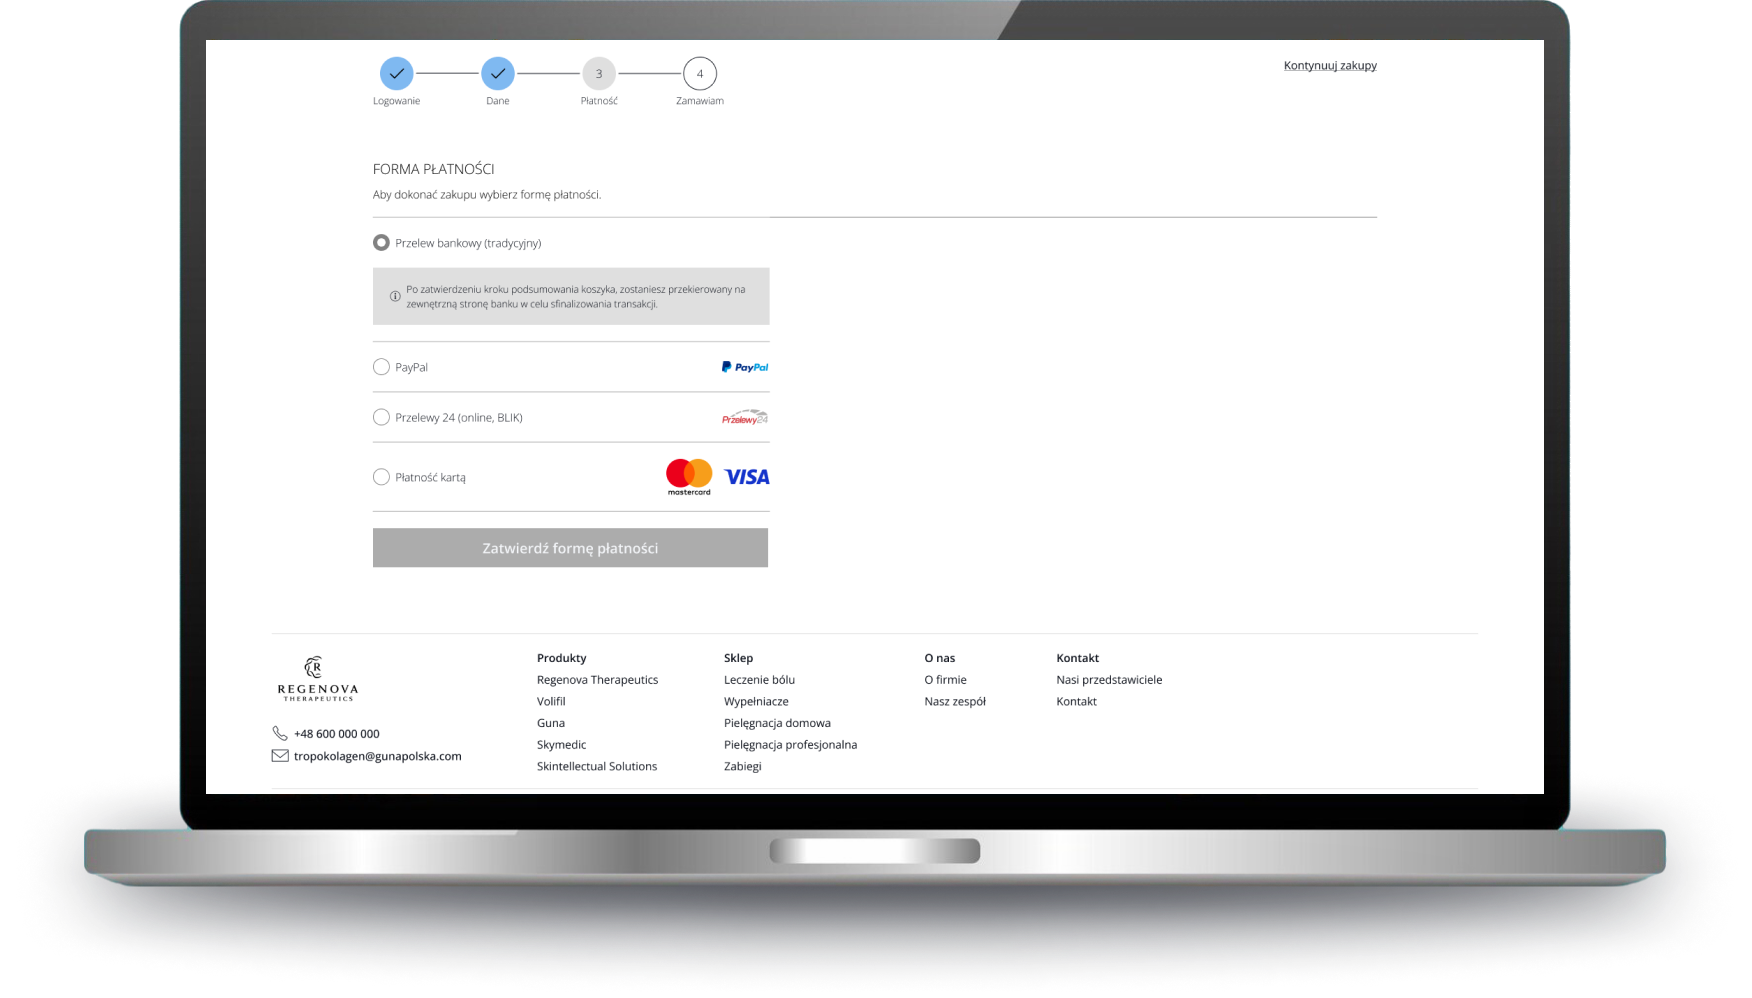Select the Przelew bankowy (tradycyjny) radio button

381,243
